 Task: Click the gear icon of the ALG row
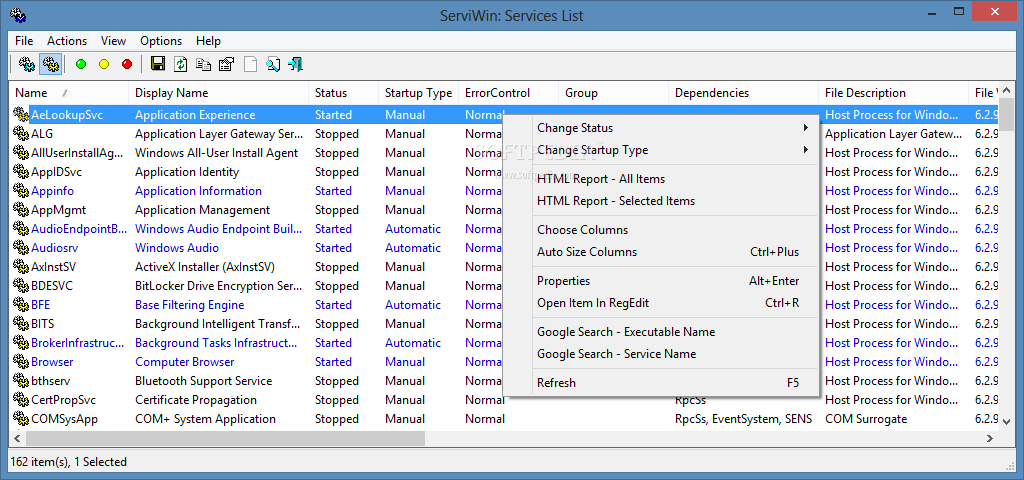(x=21, y=134)
